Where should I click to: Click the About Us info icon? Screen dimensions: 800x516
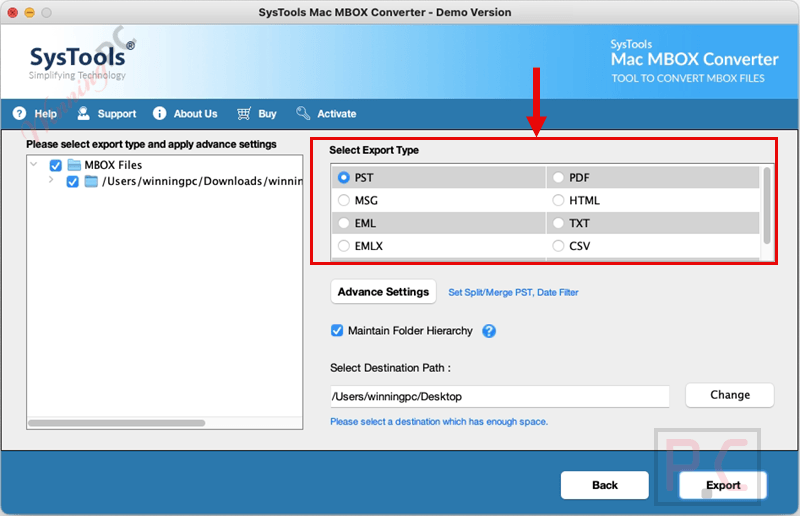tap(159, 113)
